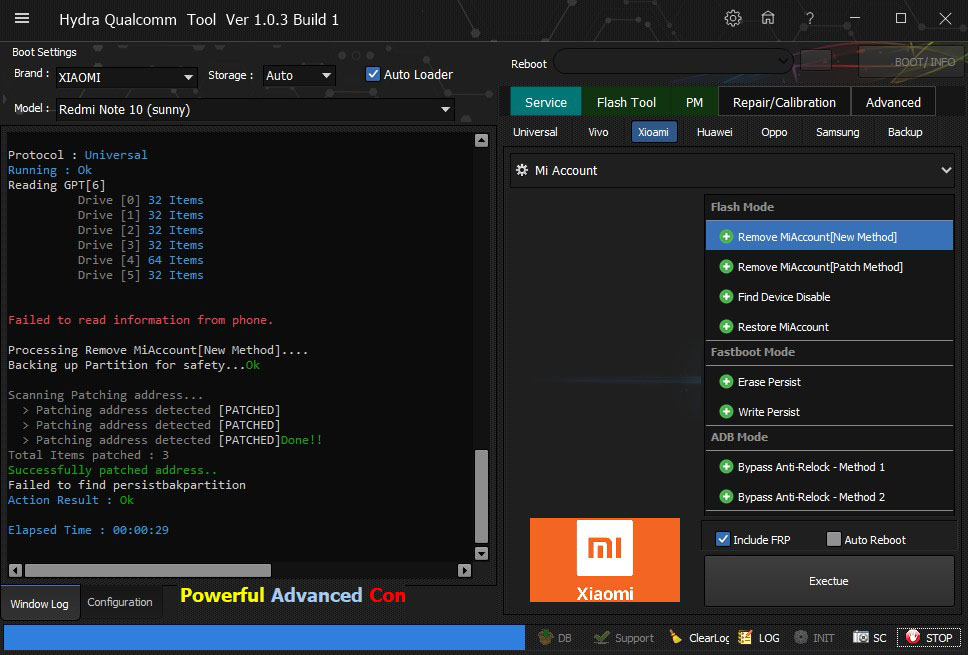Select Remove MiAccount[Patch Method] option

819,267
